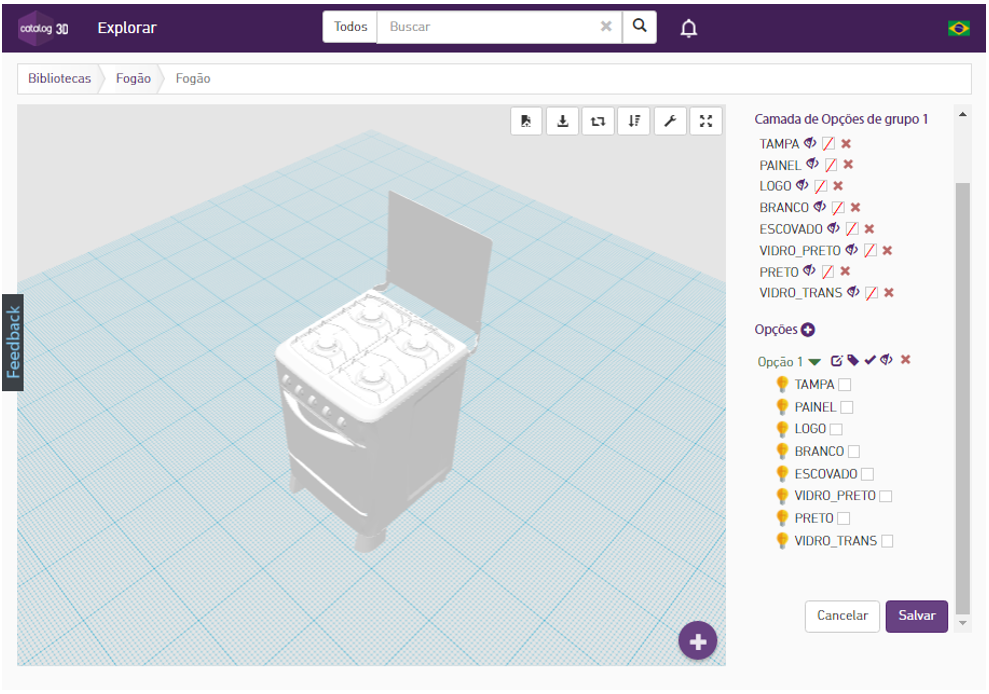Click the options panel scrollbar up arrow

(x=963, y=115)
